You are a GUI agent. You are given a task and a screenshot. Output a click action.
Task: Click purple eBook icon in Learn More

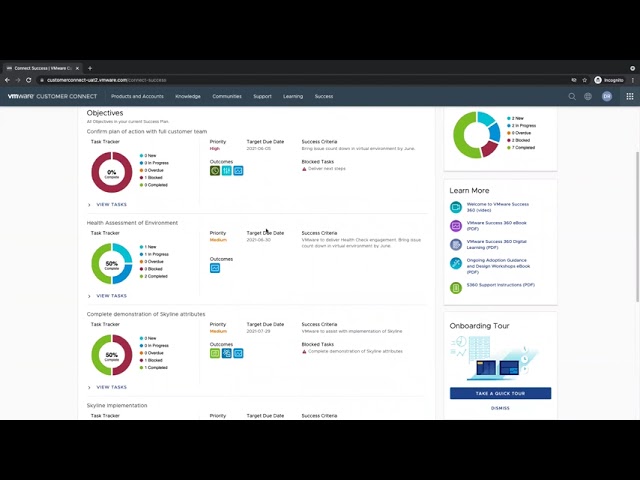click(456, 226)
